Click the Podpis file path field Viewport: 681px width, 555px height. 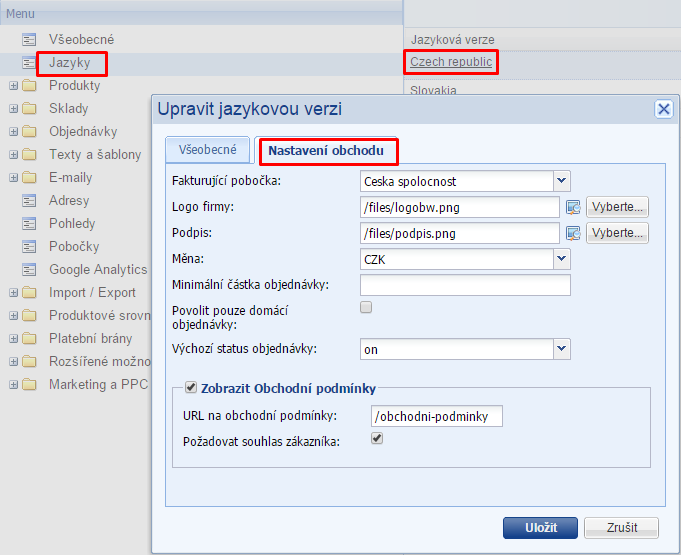click(x=460, y=233)
